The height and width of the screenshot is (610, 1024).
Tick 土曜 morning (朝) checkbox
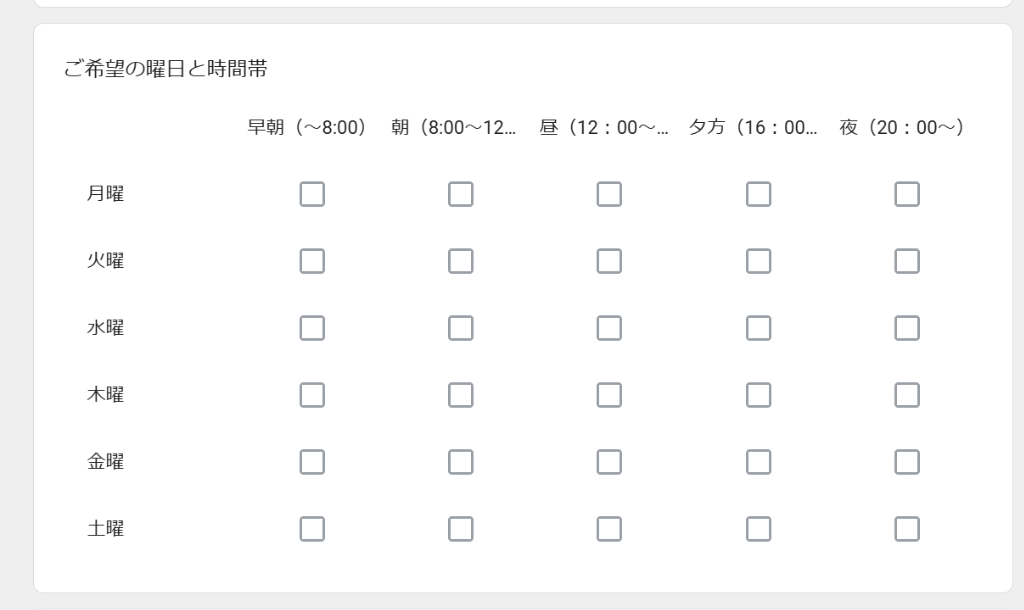click(x=461, y=528)
